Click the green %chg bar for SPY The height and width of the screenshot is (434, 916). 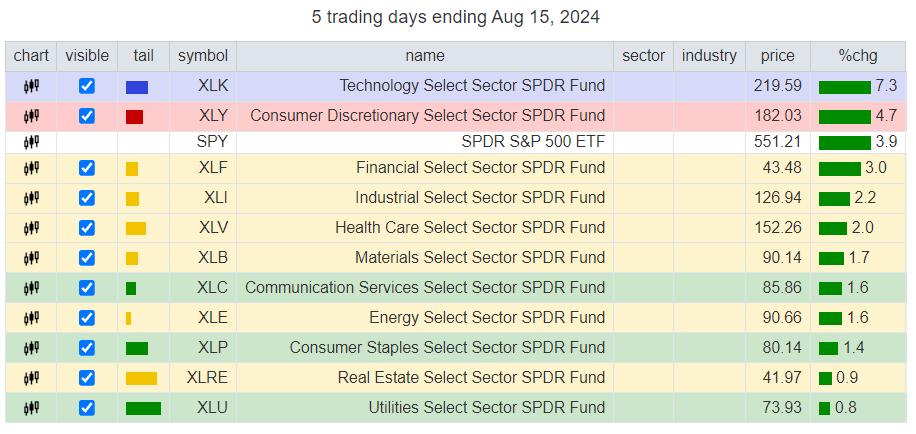tap(844, 142)
